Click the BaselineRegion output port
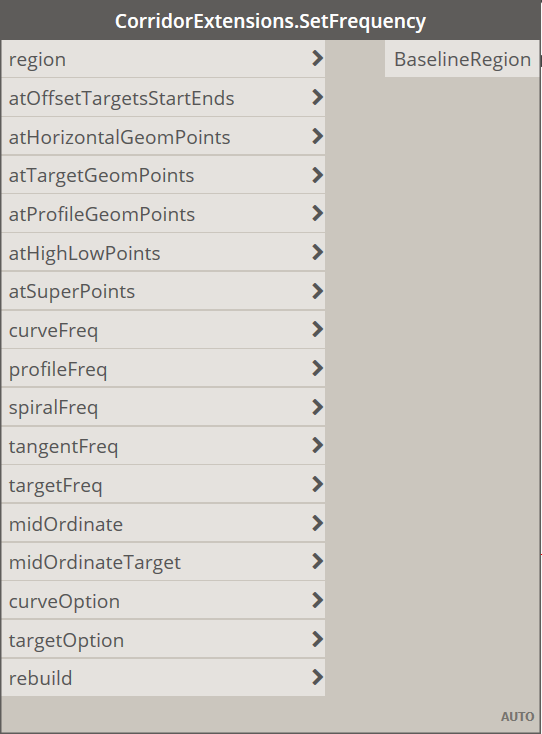542x734 pixels. coord(462,59)
